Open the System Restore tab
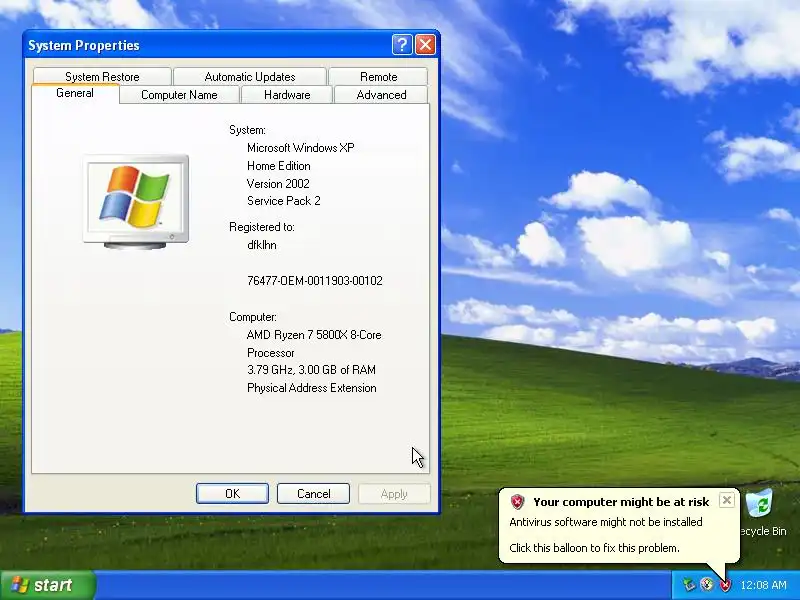 pyautogui.click(x=102, y=77)
